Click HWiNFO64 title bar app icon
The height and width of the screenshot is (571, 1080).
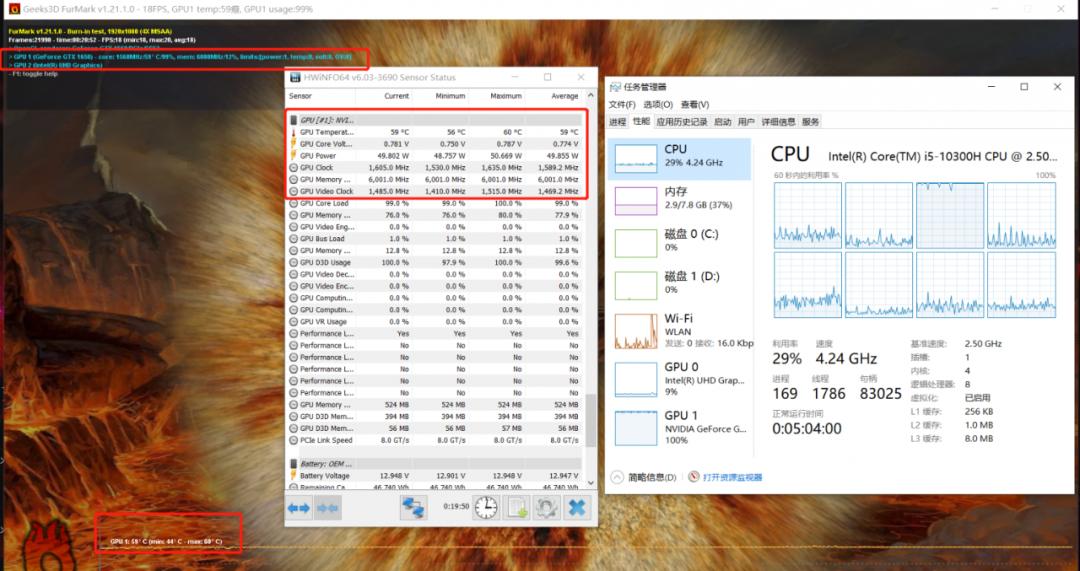point(295,77)
